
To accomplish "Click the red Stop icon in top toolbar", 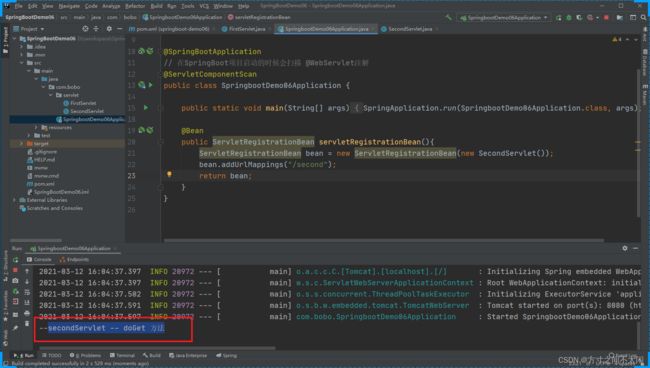I will point(606,18).
